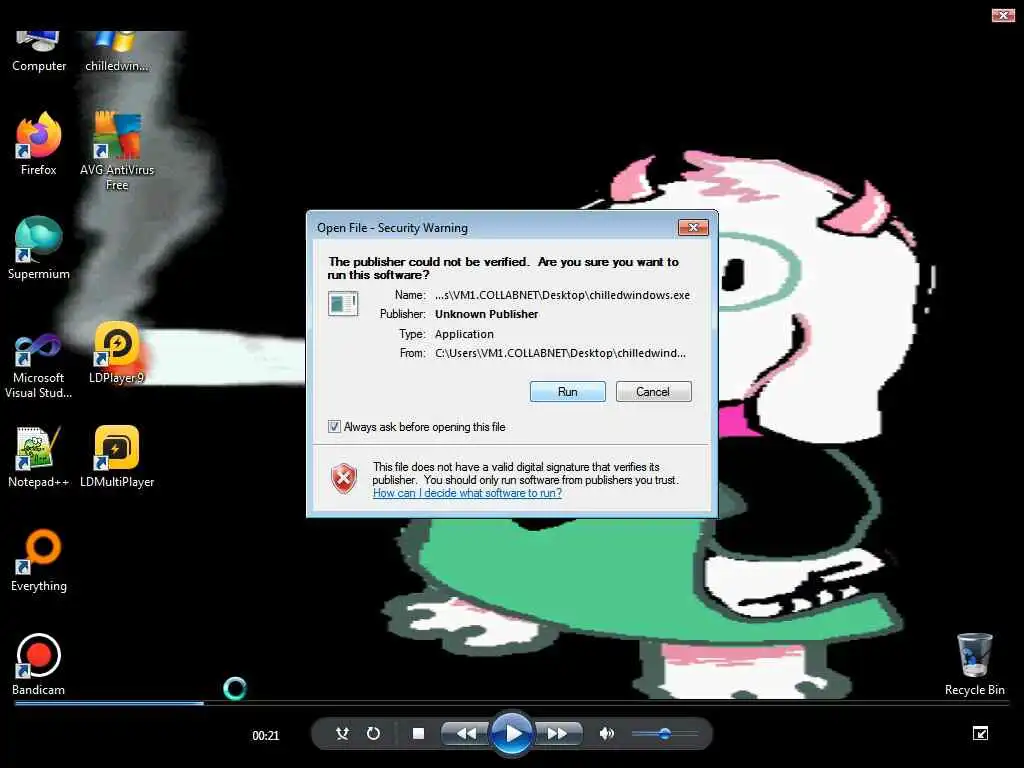Close the Open File - Security Warning dialog
The width and height of the screenshot is (1024, 768).
pyautogui.click(x=694, y=227)
